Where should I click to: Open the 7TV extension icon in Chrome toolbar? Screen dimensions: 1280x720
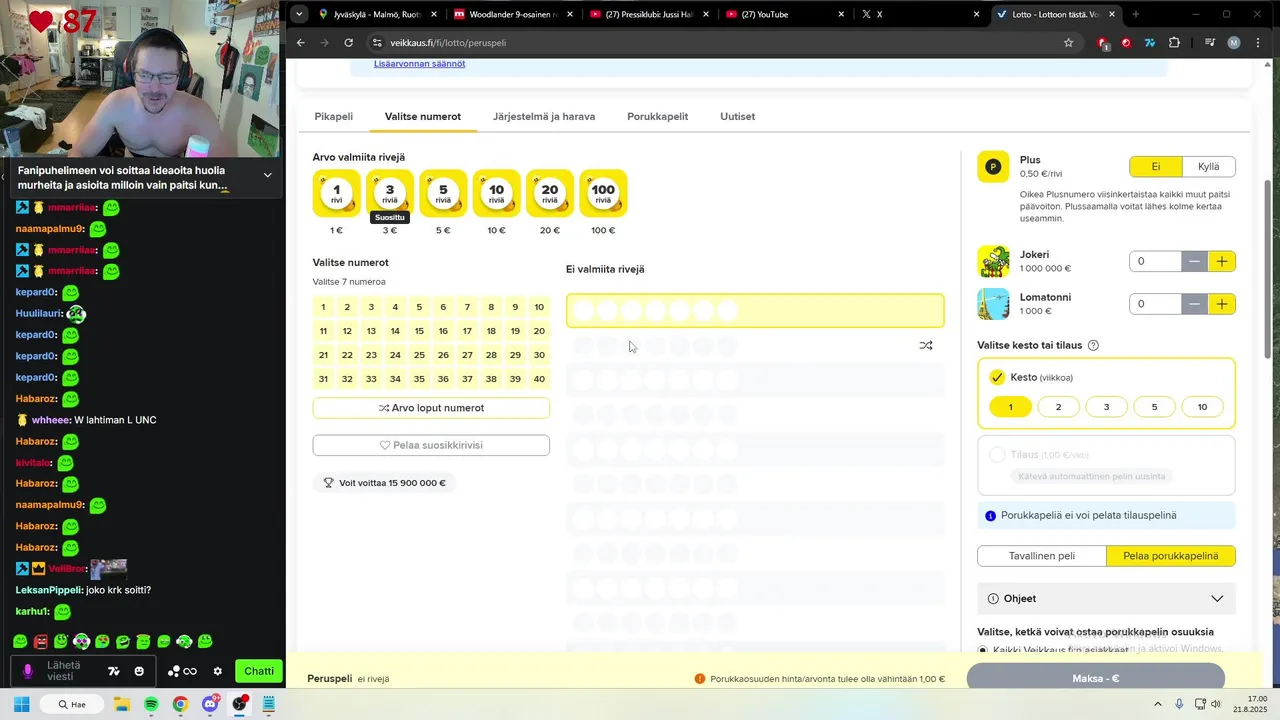tap(1150, 43)
